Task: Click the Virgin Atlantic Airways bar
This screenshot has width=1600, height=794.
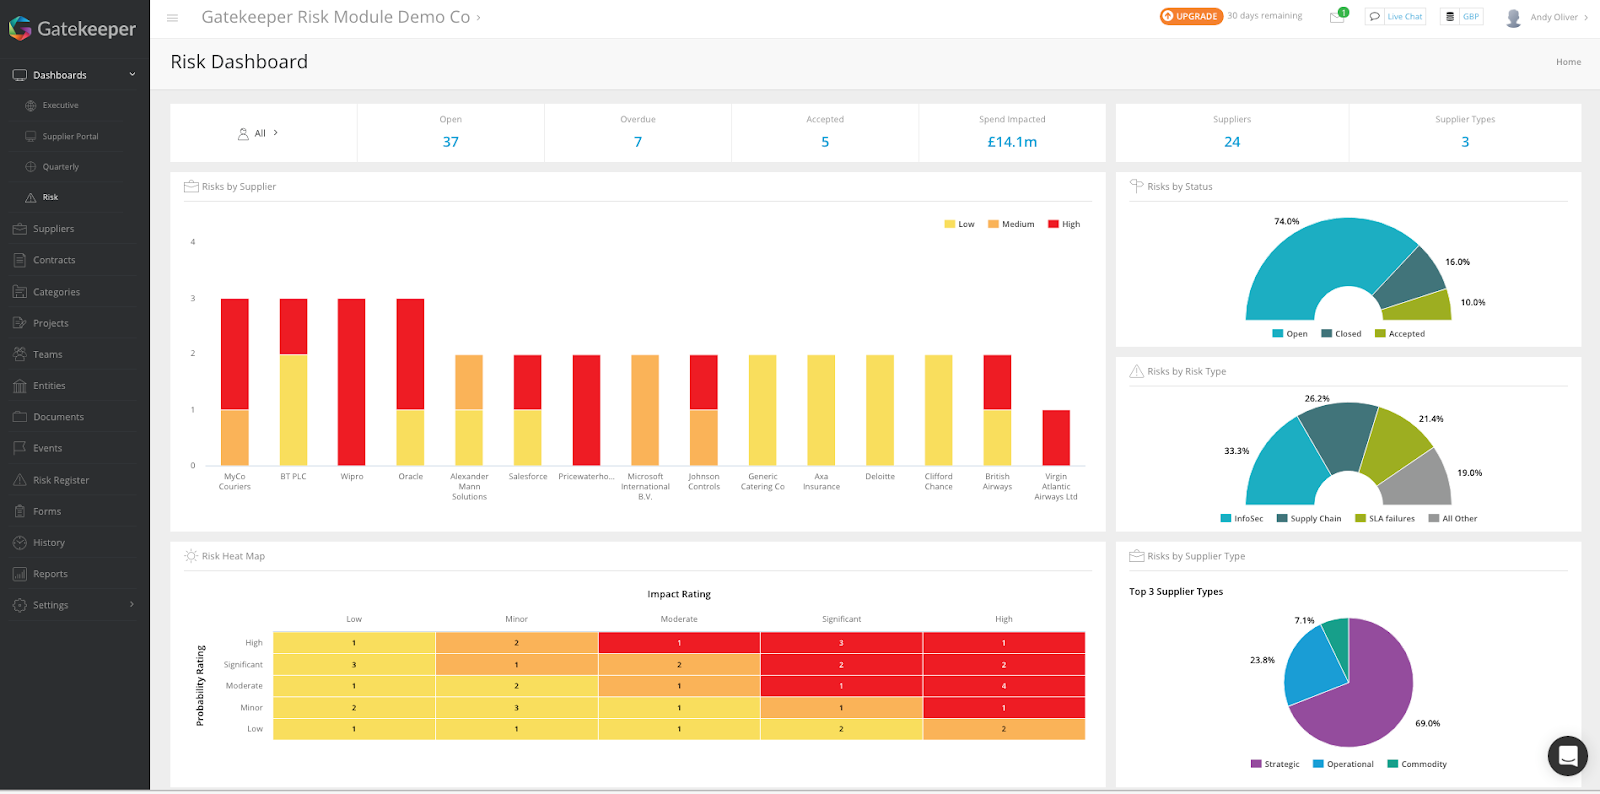Action: tap(1056, 438)
